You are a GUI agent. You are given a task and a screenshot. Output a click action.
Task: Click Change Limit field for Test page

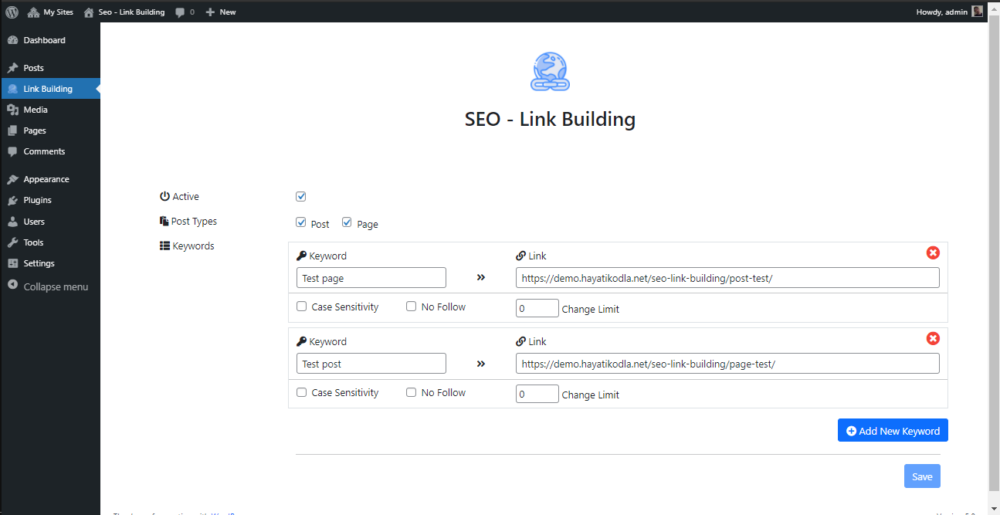click(x=537, y=308)
